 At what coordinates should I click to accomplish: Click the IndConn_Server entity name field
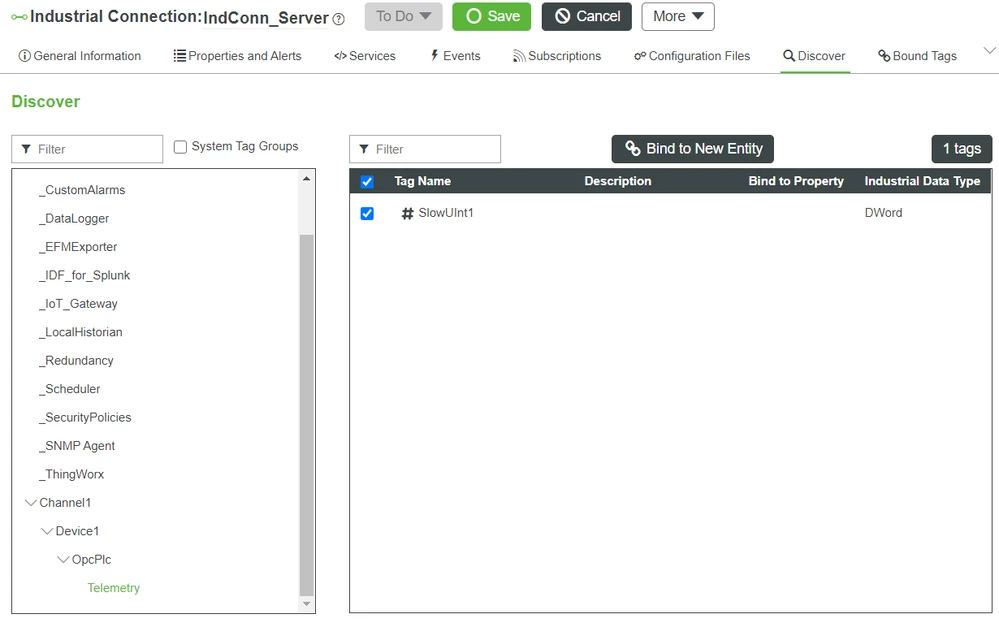point(266,17)
